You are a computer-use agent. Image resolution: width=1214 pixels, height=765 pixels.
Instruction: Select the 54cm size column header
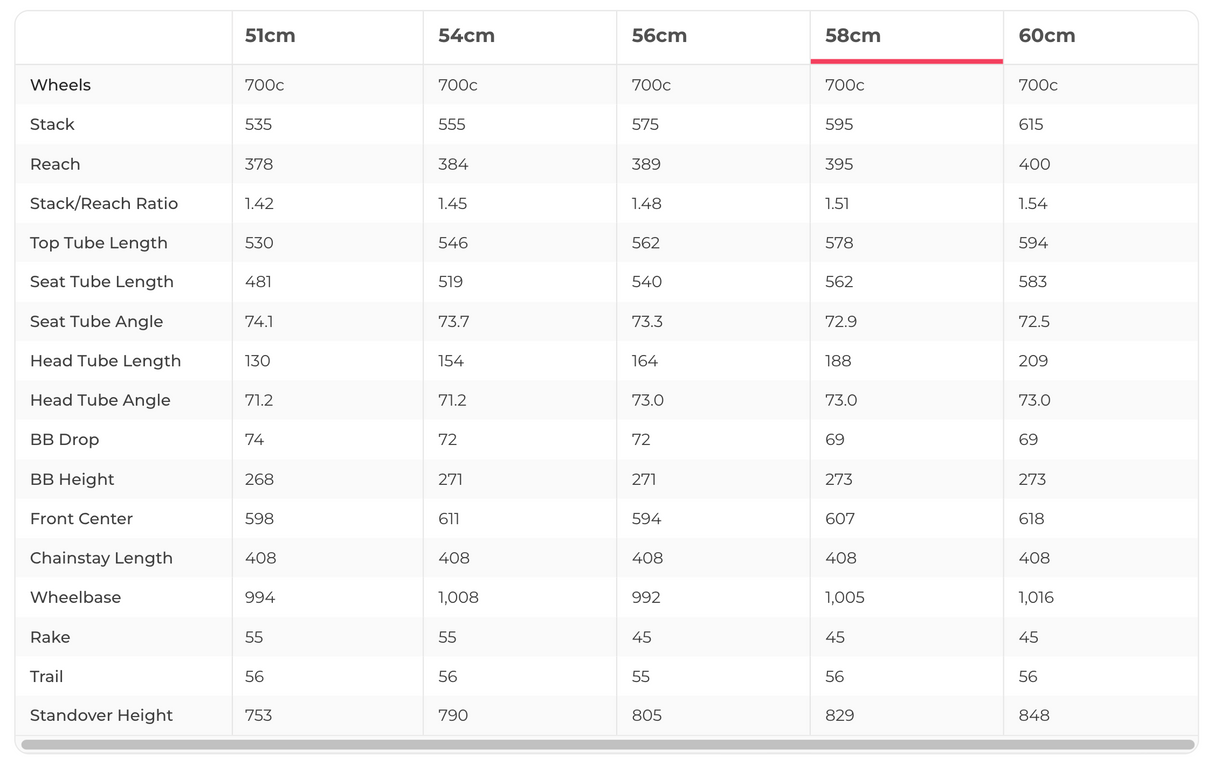click(x=466, y=36)
